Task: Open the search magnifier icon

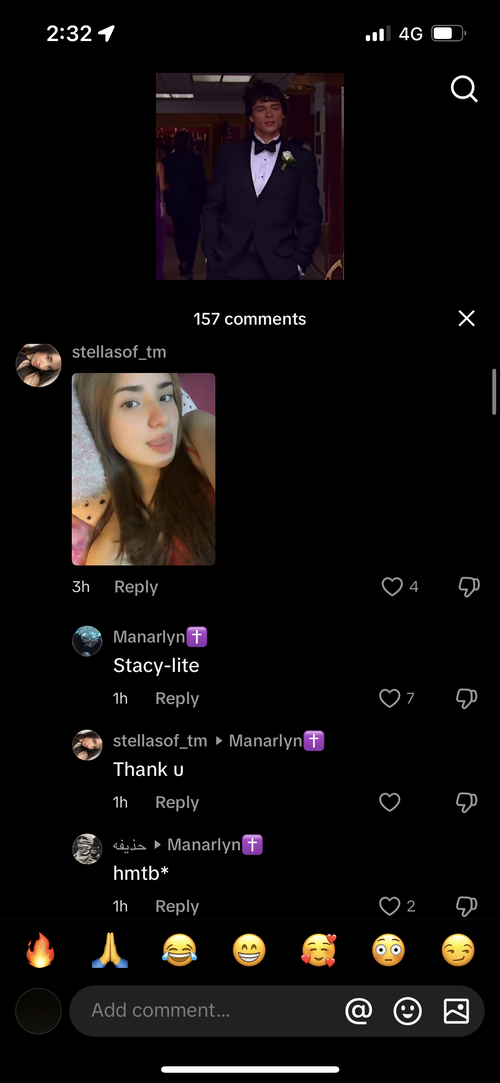Action: [x=464, y=89]
